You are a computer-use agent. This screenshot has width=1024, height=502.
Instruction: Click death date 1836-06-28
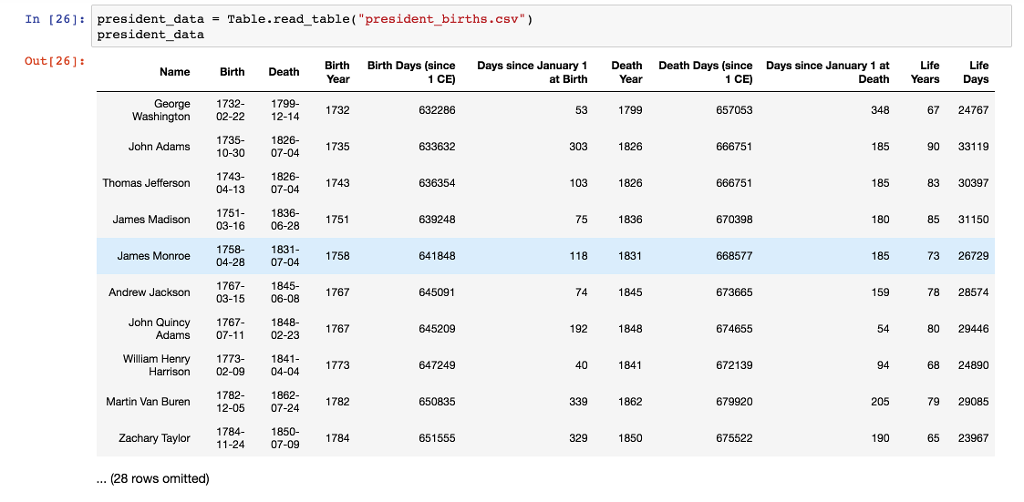[x=284, y=219]
